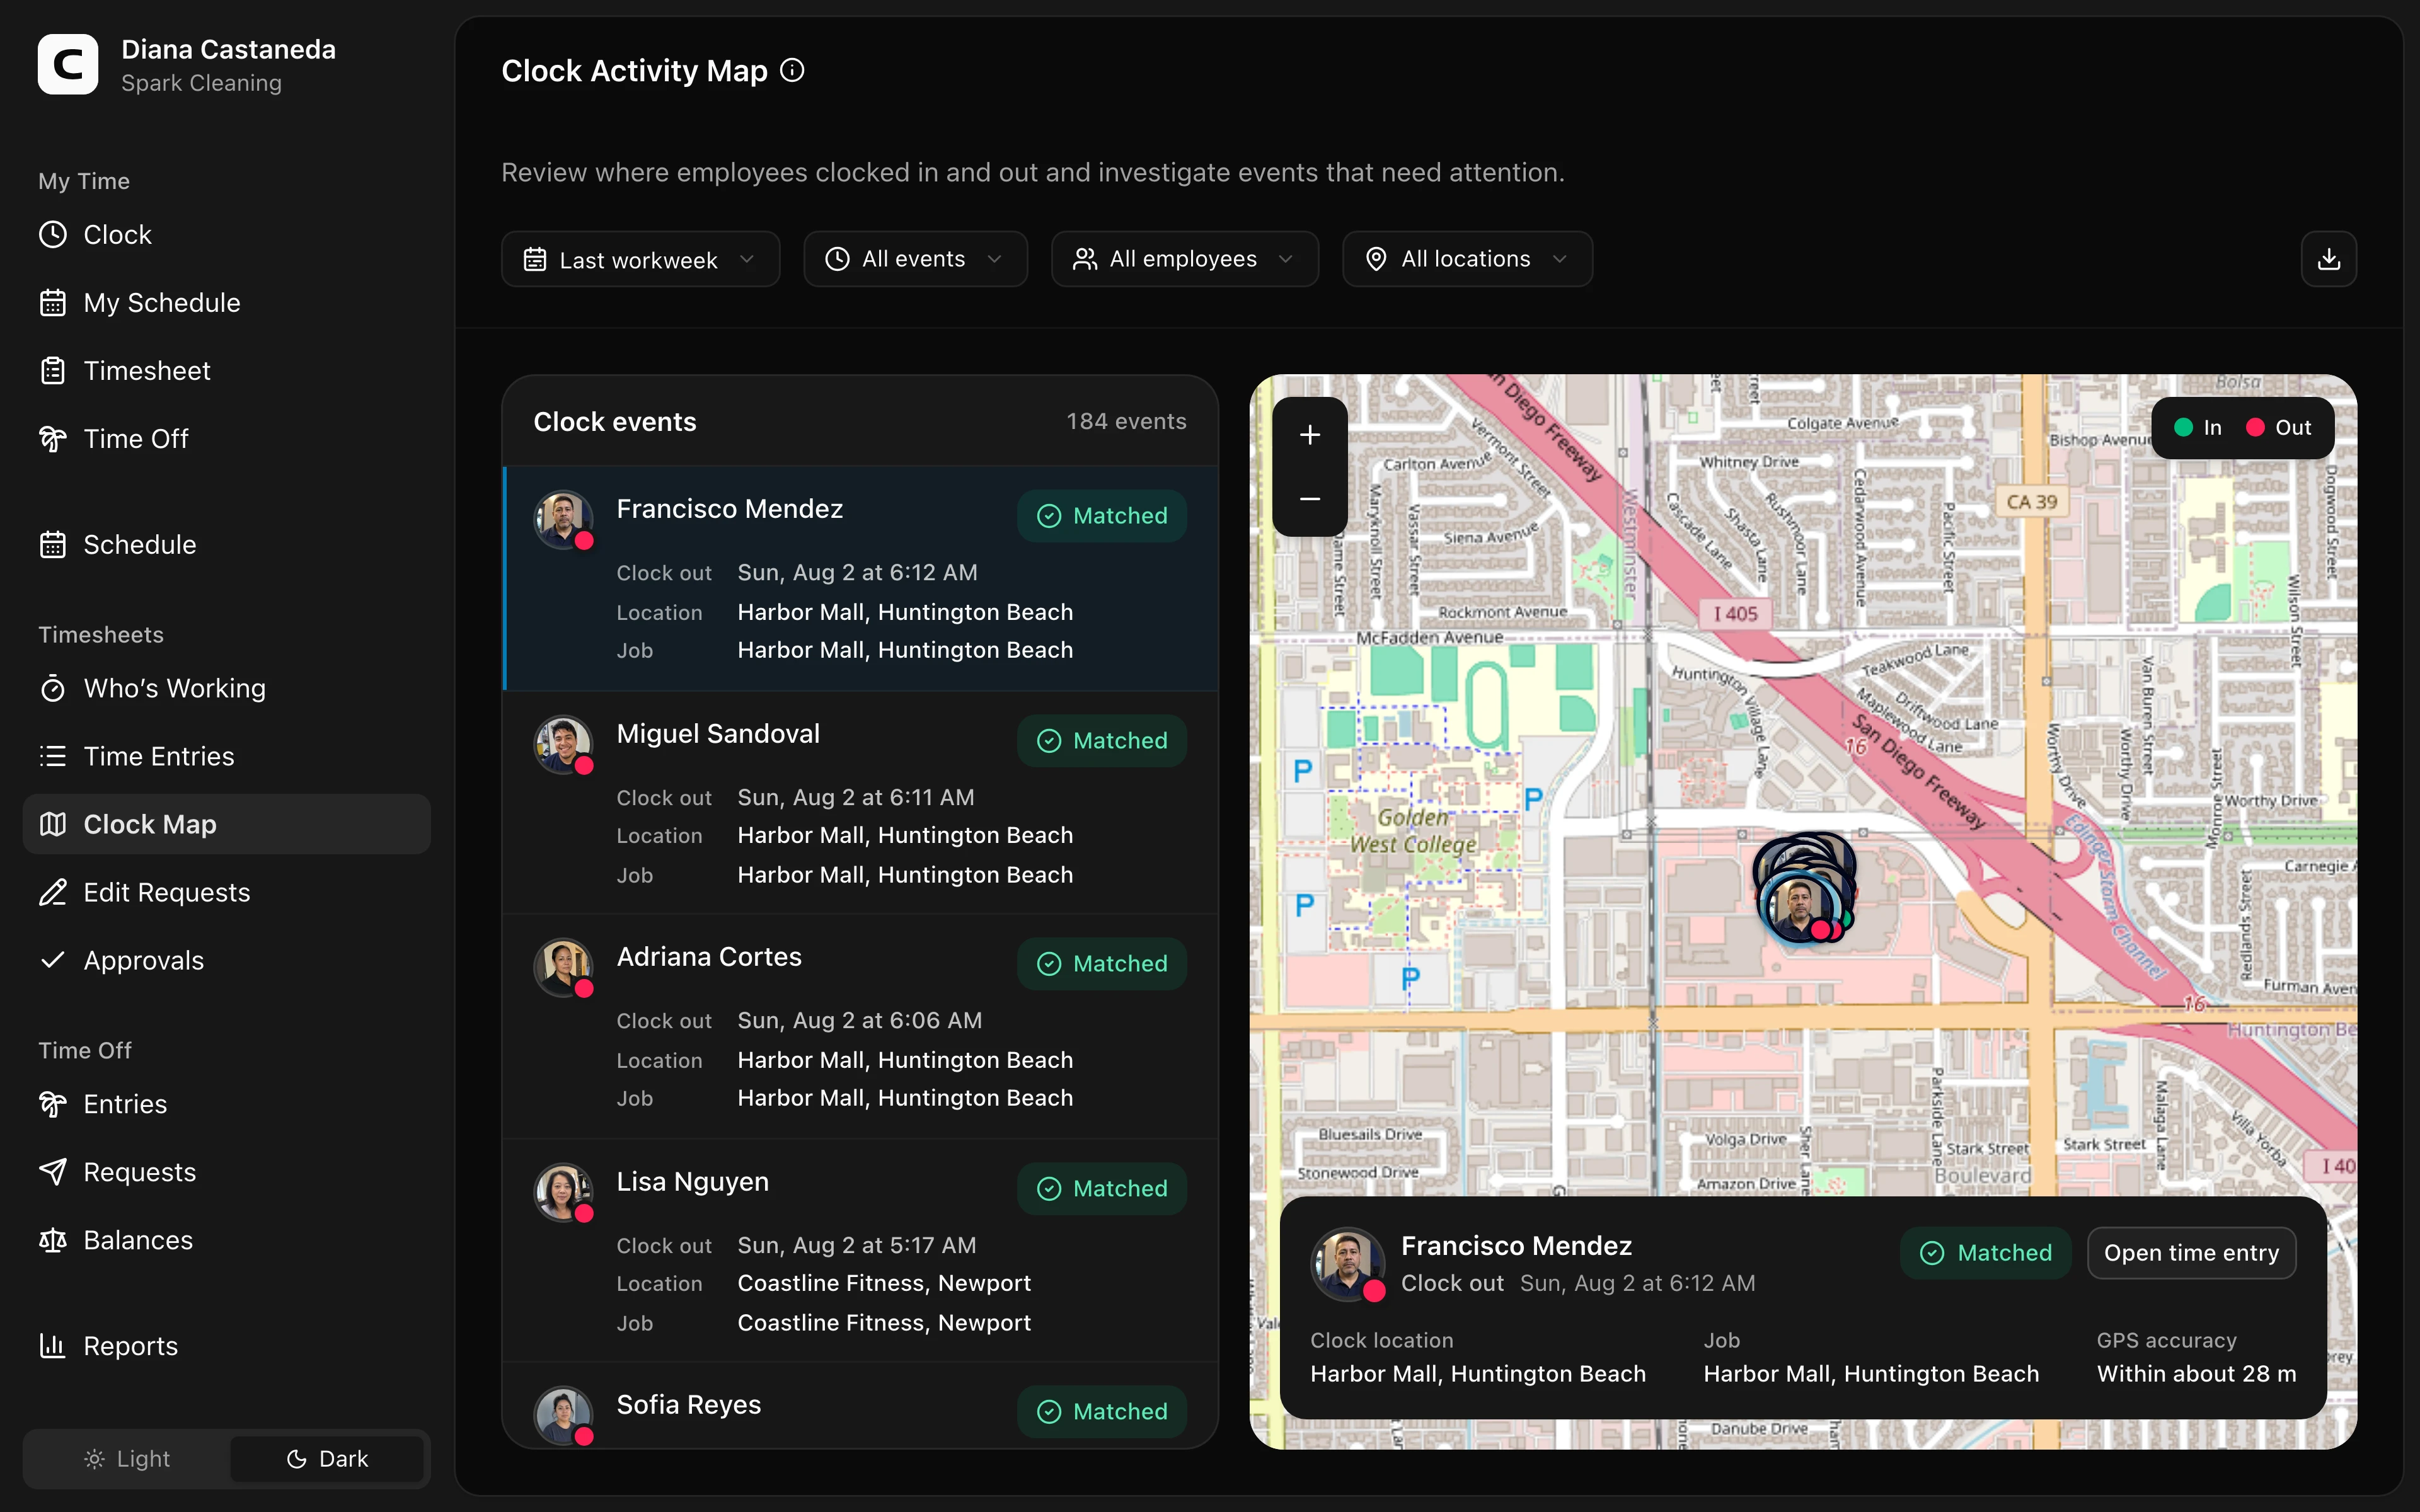Click 'Sun, Aug 2 at 6:11 AM' timestamp
2420x1512 pixels.
[856, 798]
